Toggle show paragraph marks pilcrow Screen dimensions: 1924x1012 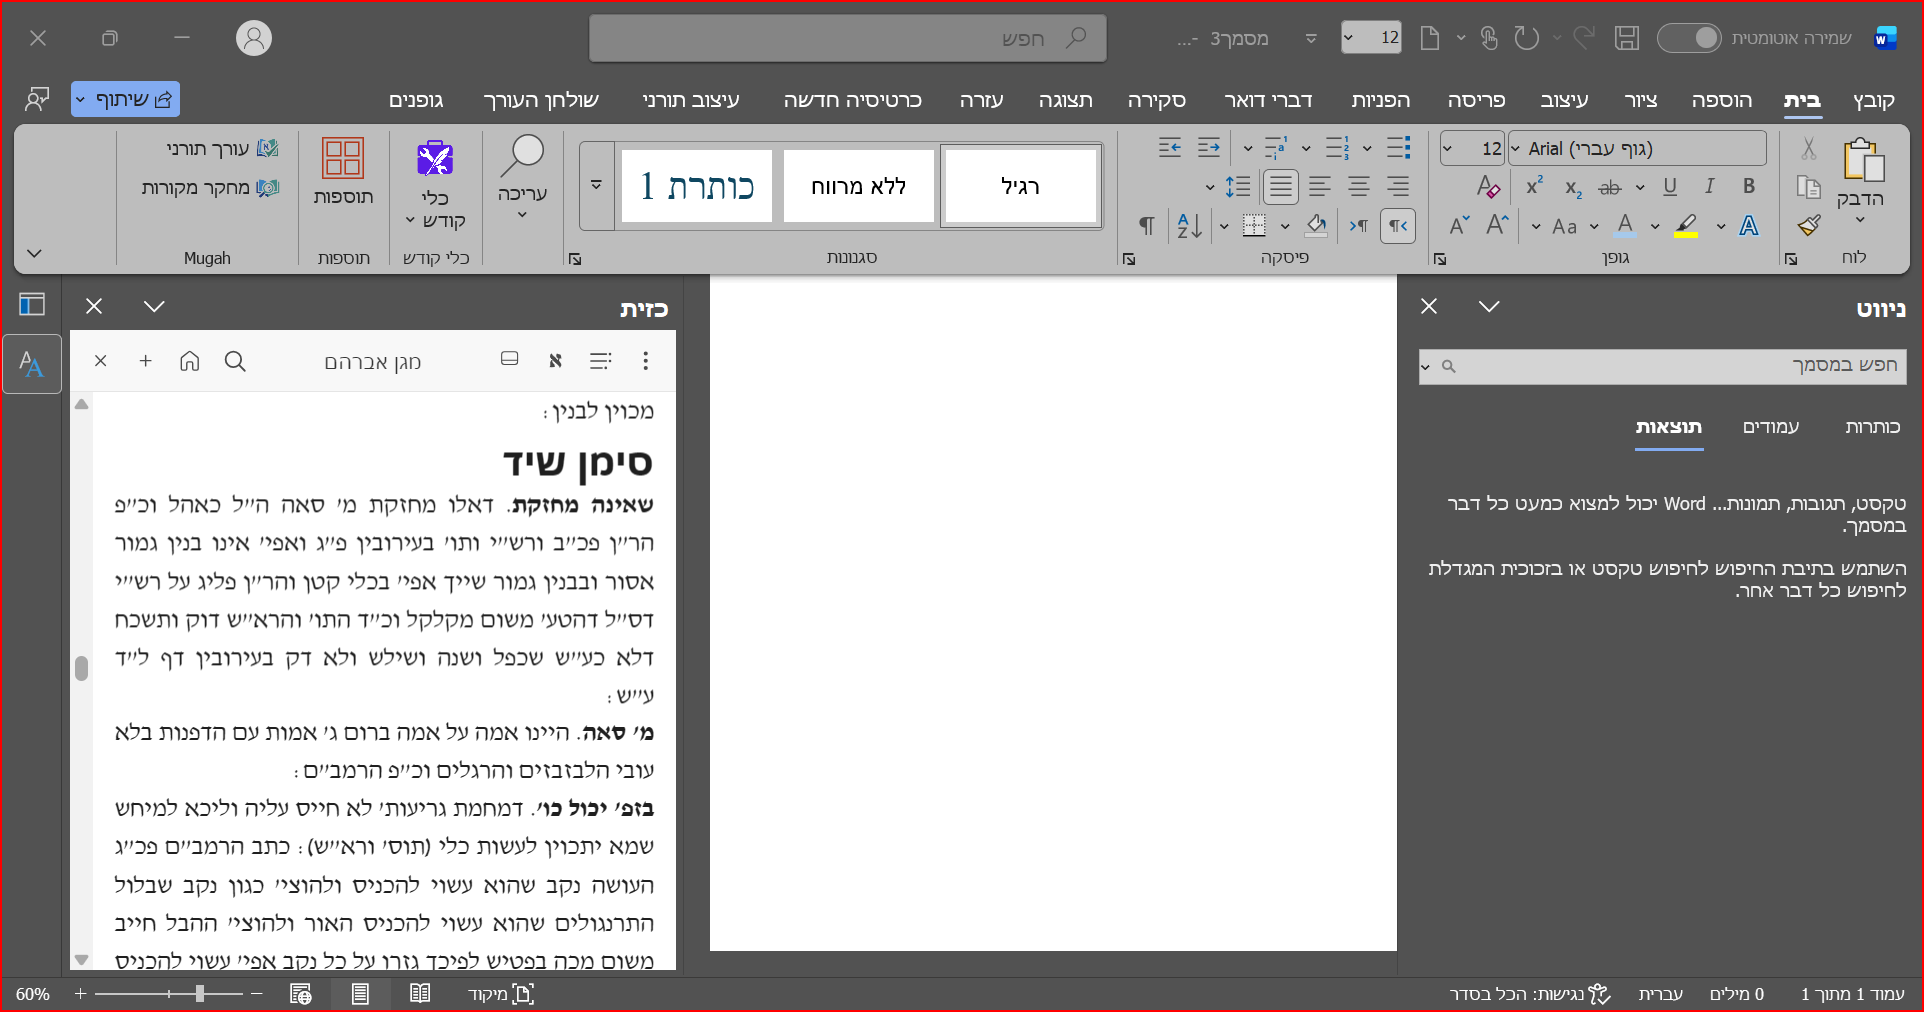1147,226
